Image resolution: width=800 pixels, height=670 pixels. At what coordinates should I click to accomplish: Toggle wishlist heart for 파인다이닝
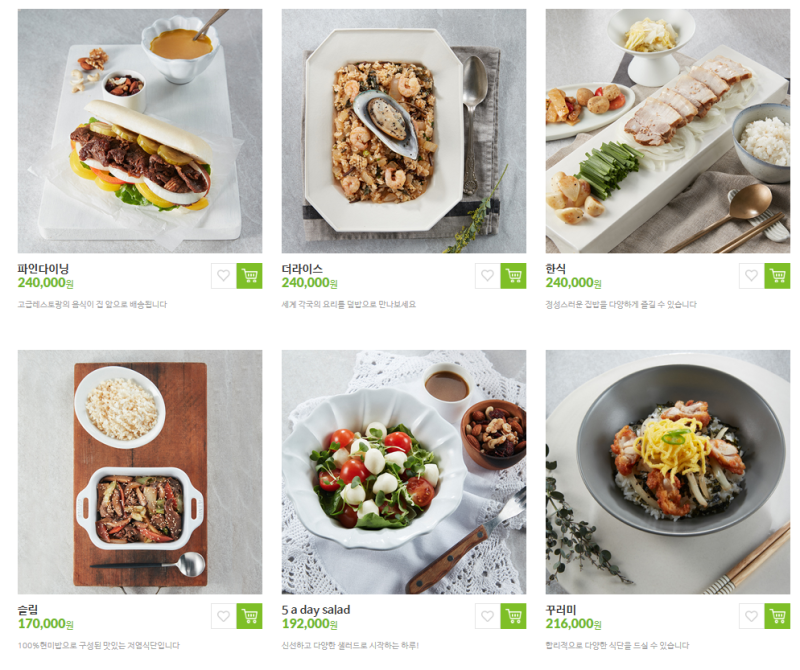pos(224,276)
